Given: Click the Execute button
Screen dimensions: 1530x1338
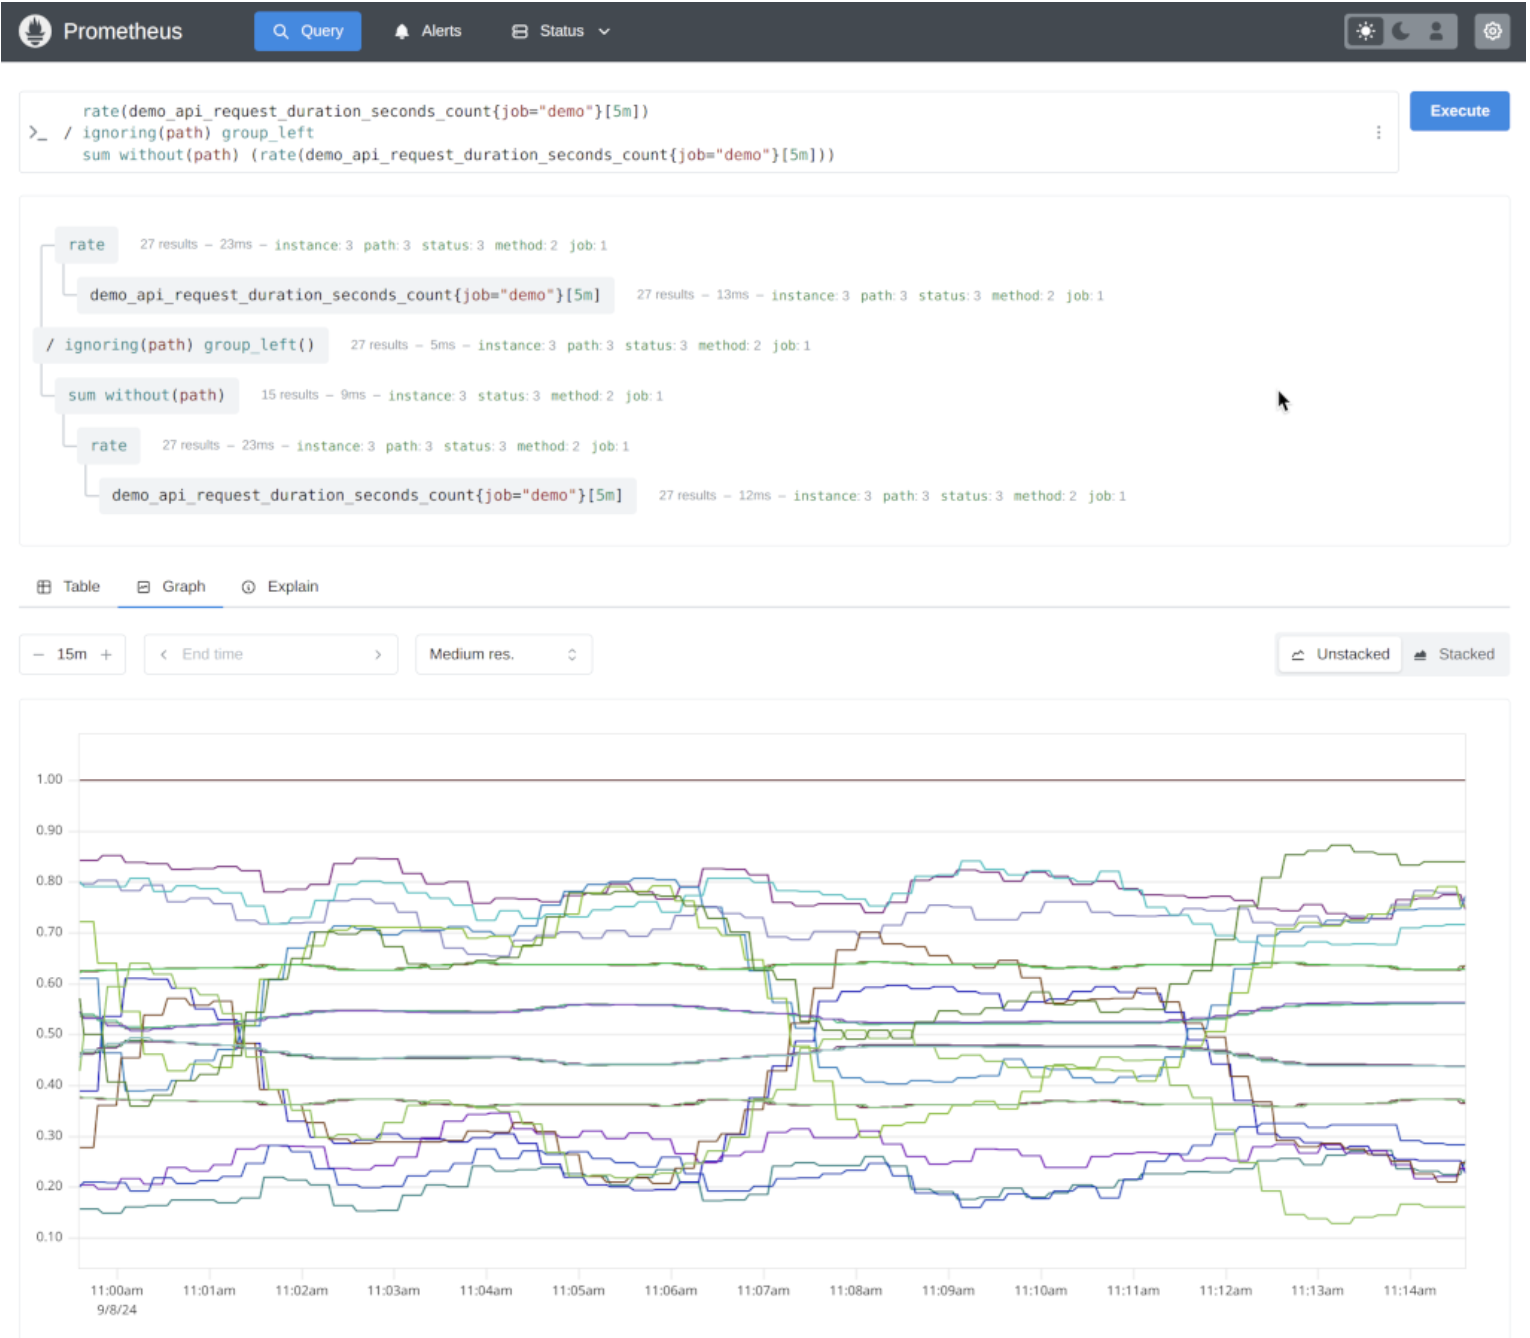Looking at the screenshot, I should coord(1459,110).
